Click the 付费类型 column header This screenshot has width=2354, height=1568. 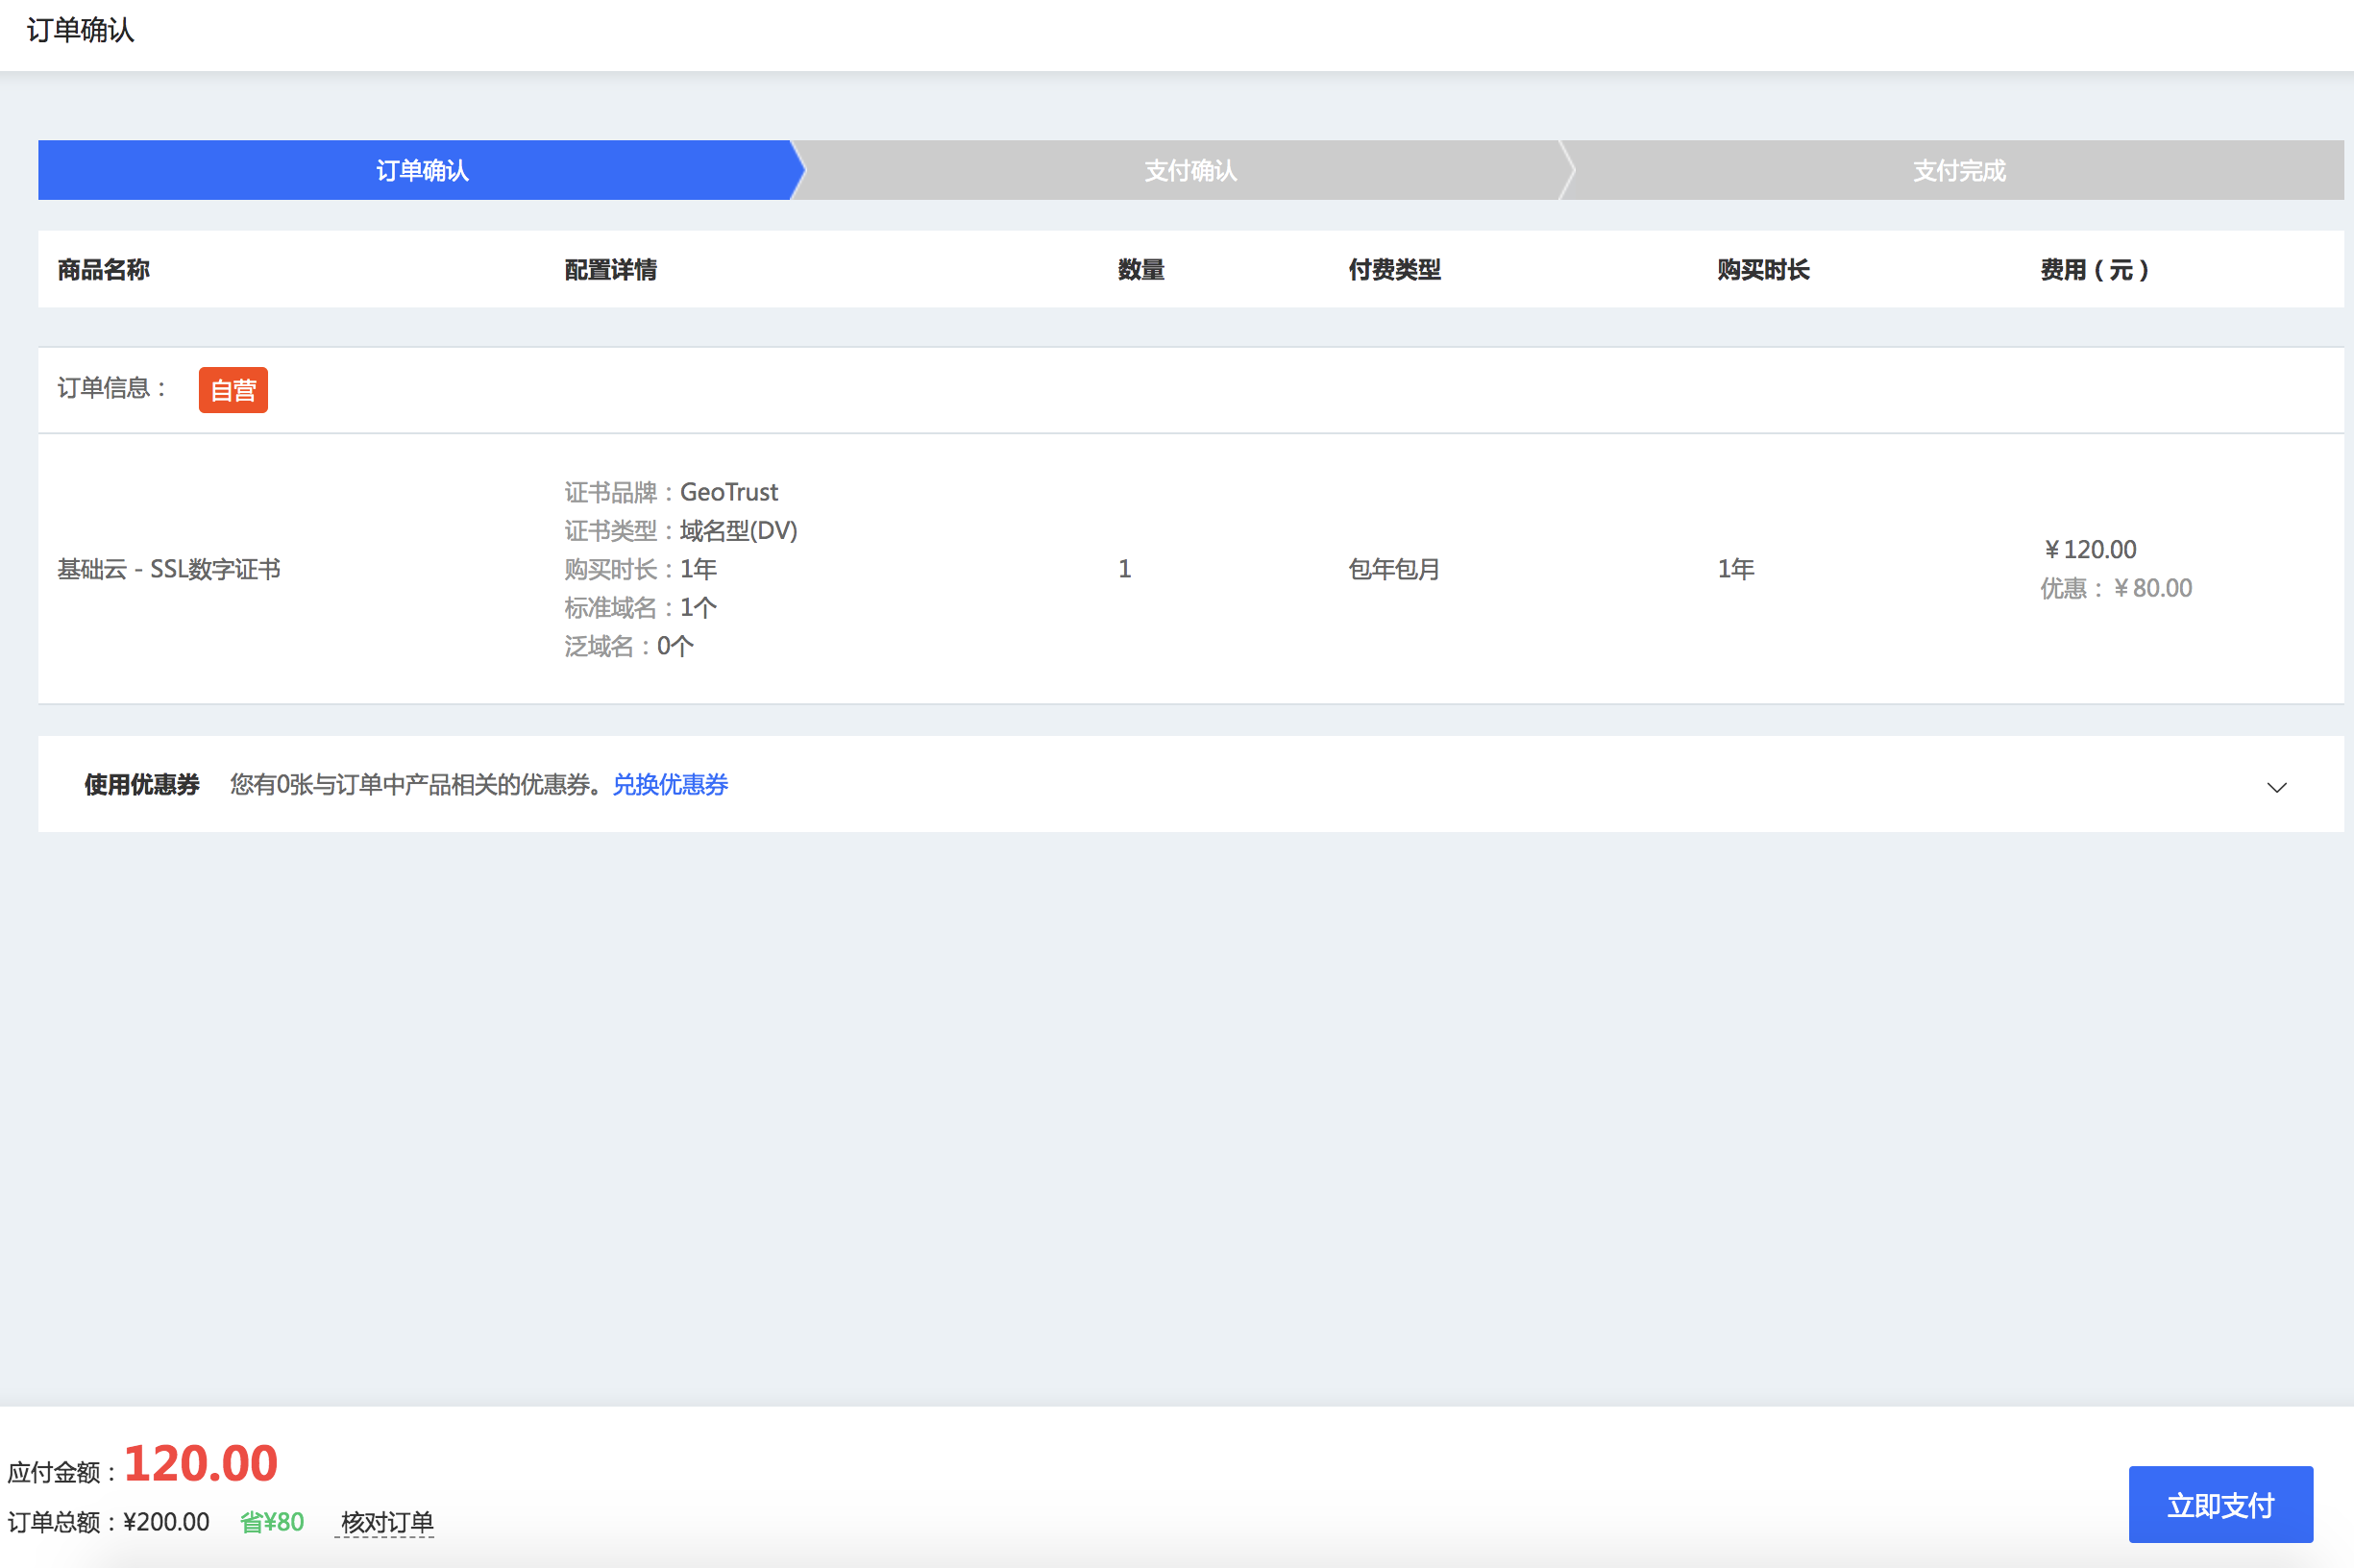point(1394,270)
